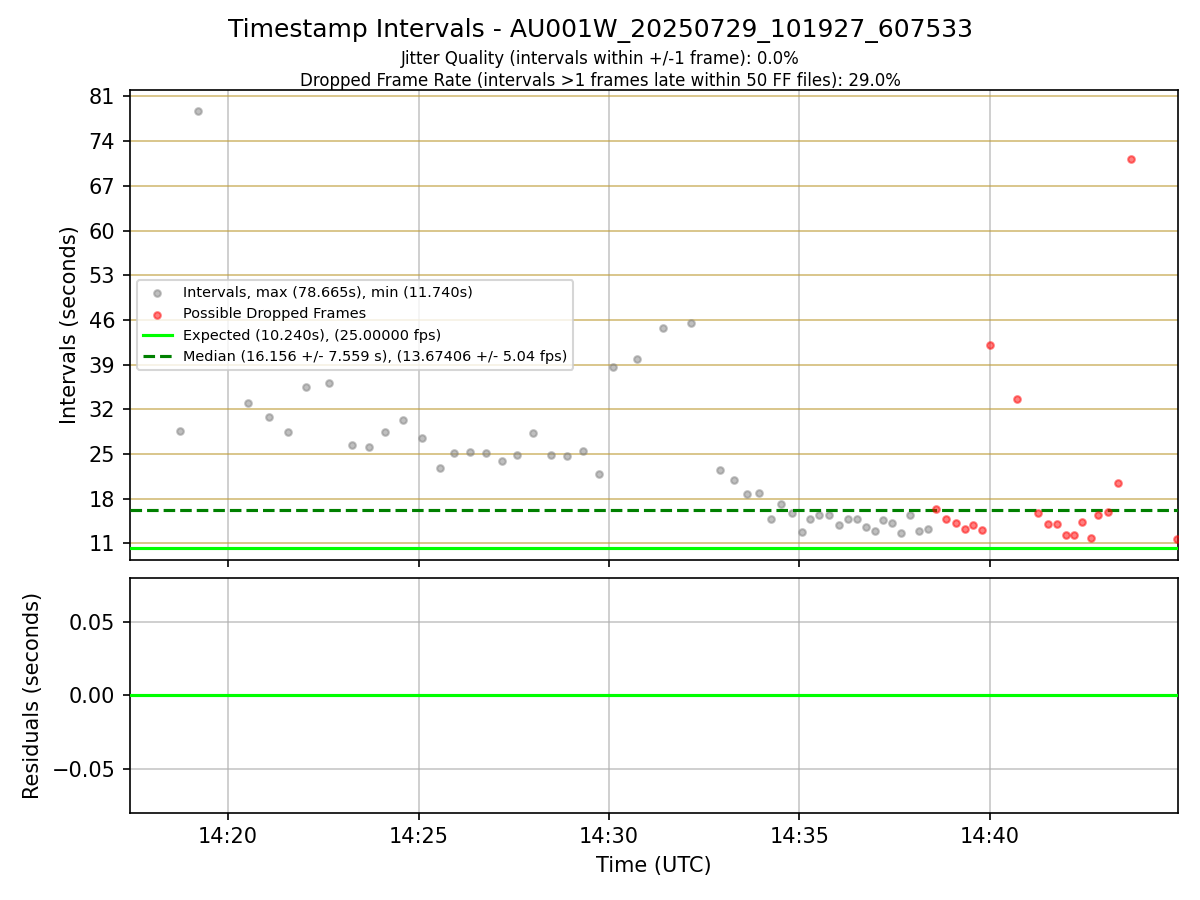Image resolution: width=1200 pixels, height=900 pixels.
Task: Click the highest gray point near 14:32
Action: tap(691, 323)
